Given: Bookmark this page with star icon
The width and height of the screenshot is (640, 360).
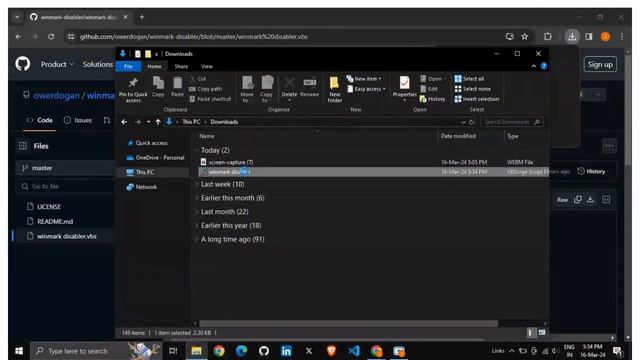Looking at the screenshot, I should pos(524,37).
